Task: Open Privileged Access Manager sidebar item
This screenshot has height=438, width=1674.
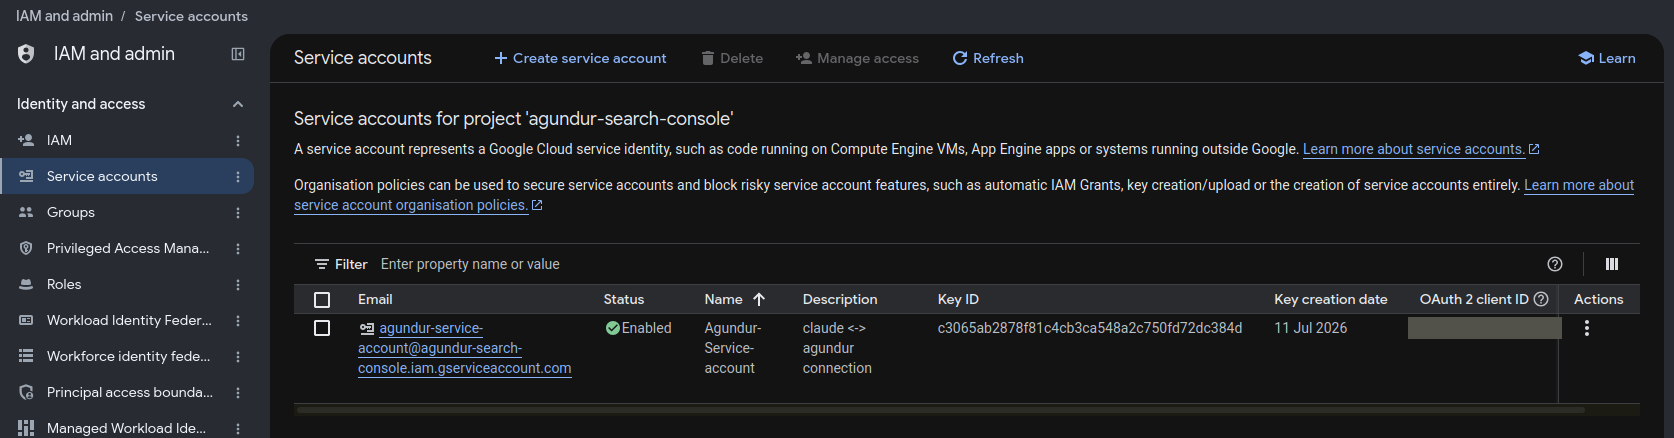Action: 128,248
